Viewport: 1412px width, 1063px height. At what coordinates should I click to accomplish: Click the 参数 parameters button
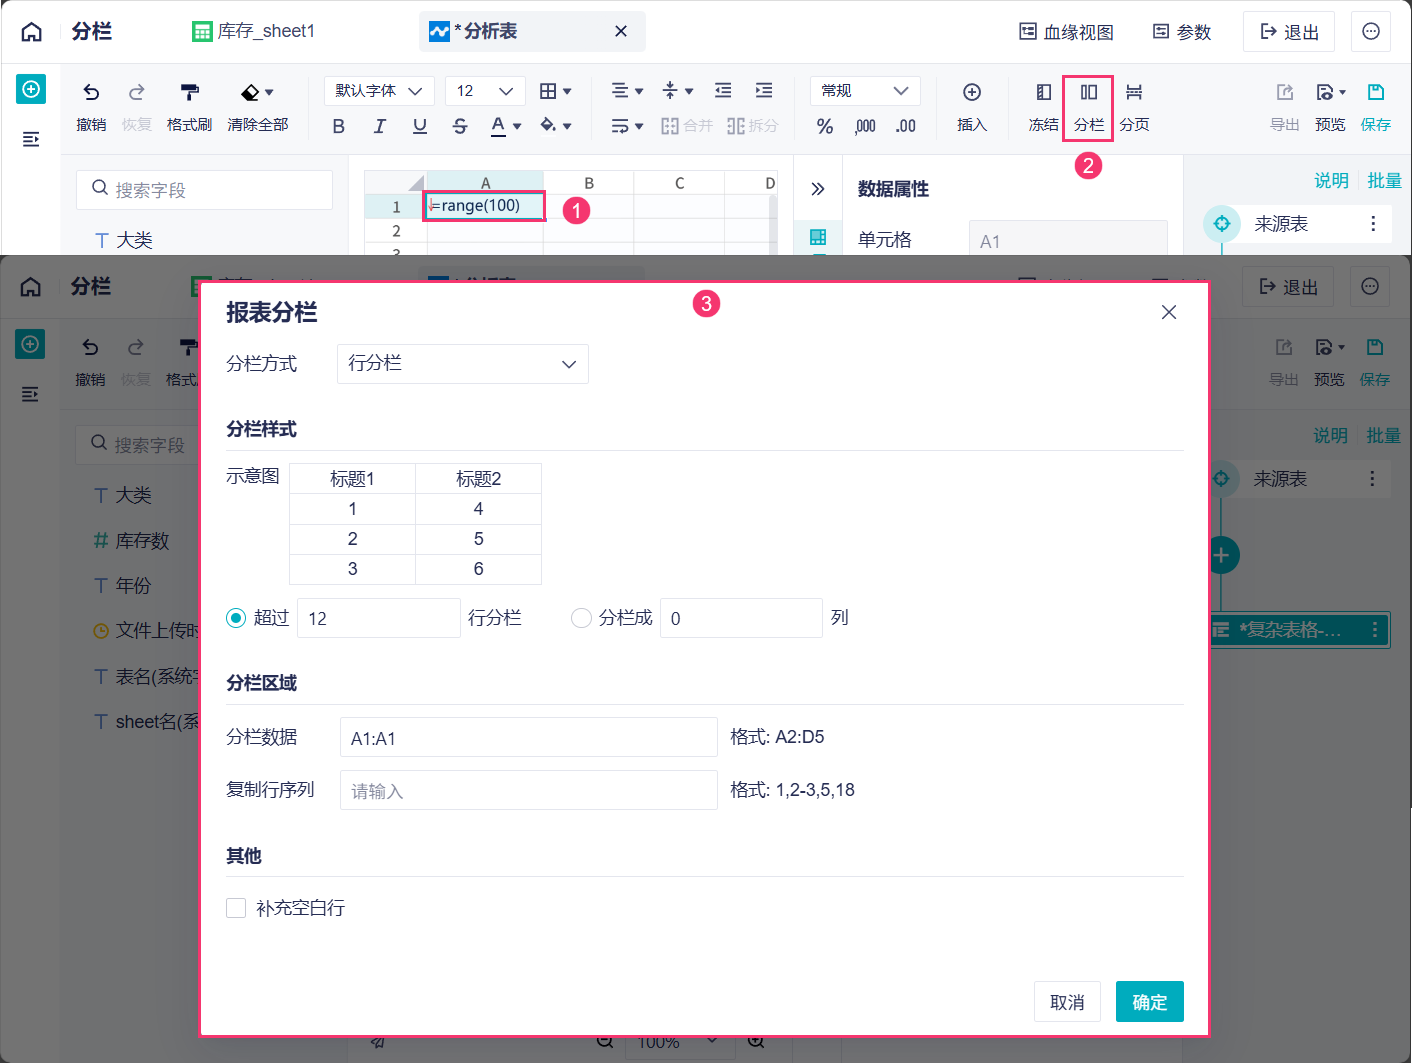coord(1182,32)
